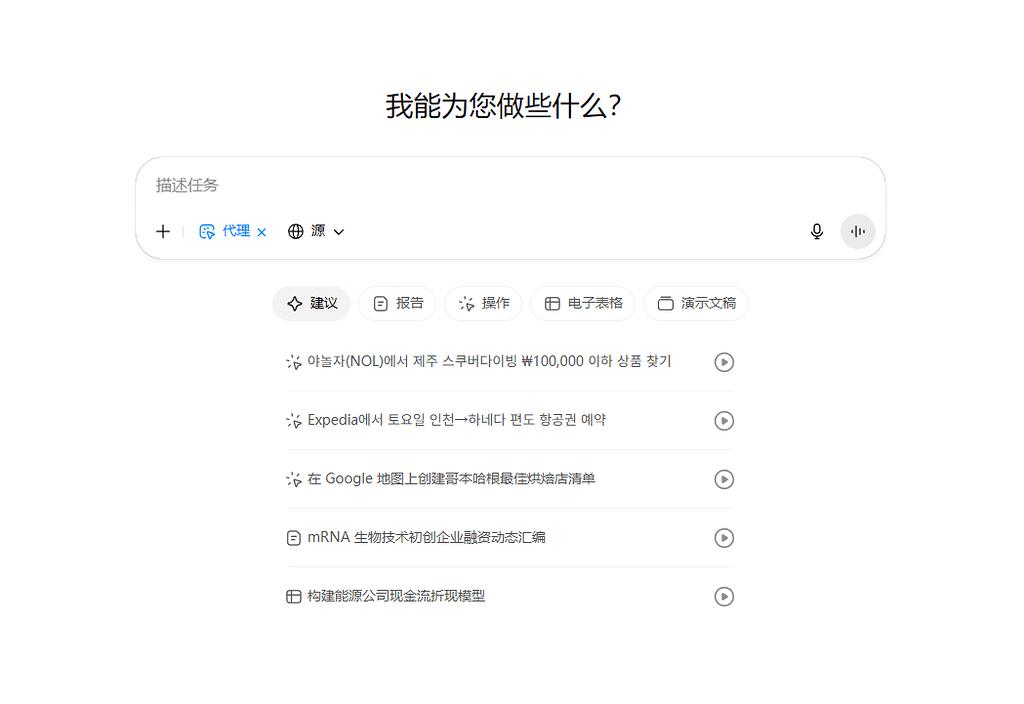The width and height of the screenshot is (1024, 704).
Task: Start voice mode with the waveform button
Action: (x=857, y=231)
